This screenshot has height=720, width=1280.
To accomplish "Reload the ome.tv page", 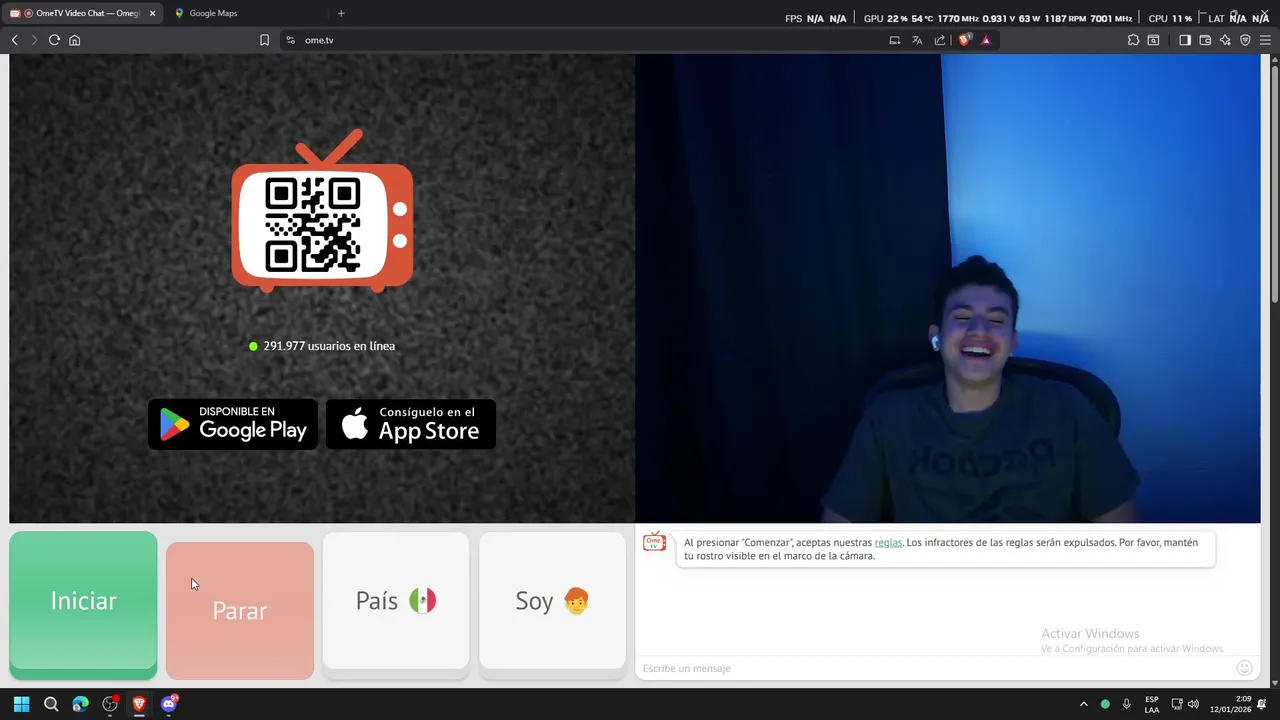I will (x=54, y=40).
